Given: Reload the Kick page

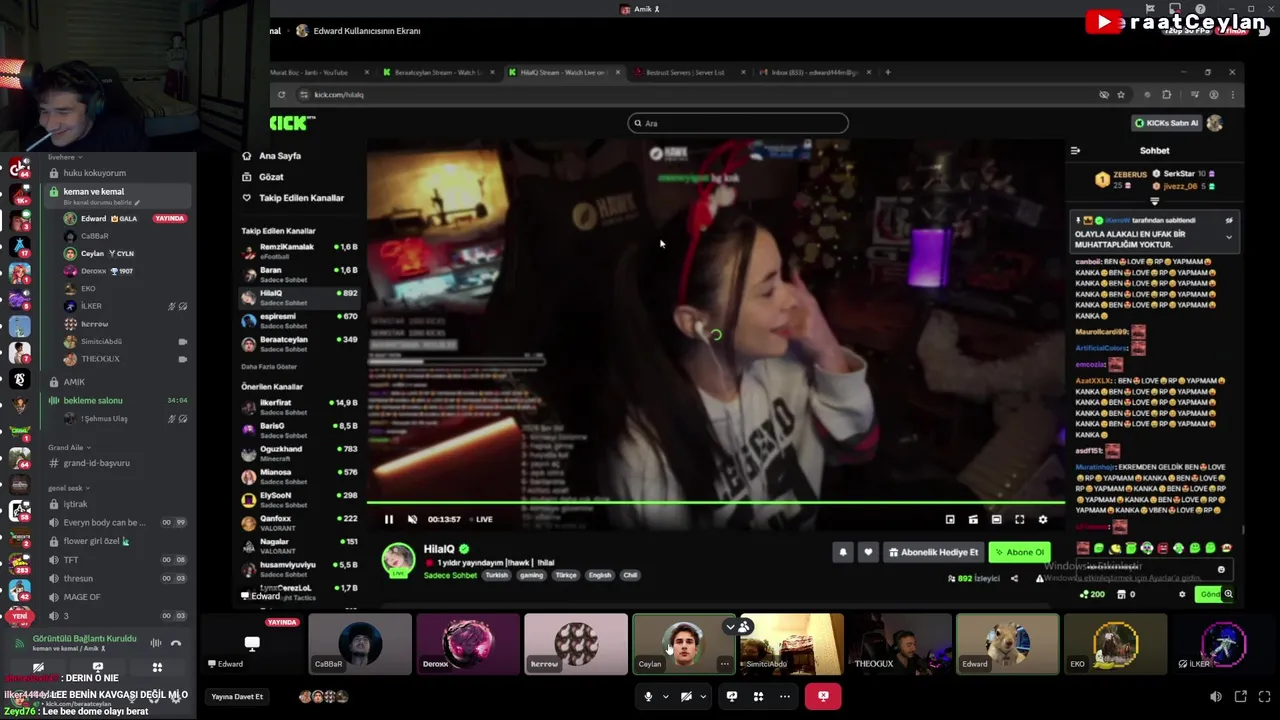Looking at the screenshot, I should (x=281, y=95).
